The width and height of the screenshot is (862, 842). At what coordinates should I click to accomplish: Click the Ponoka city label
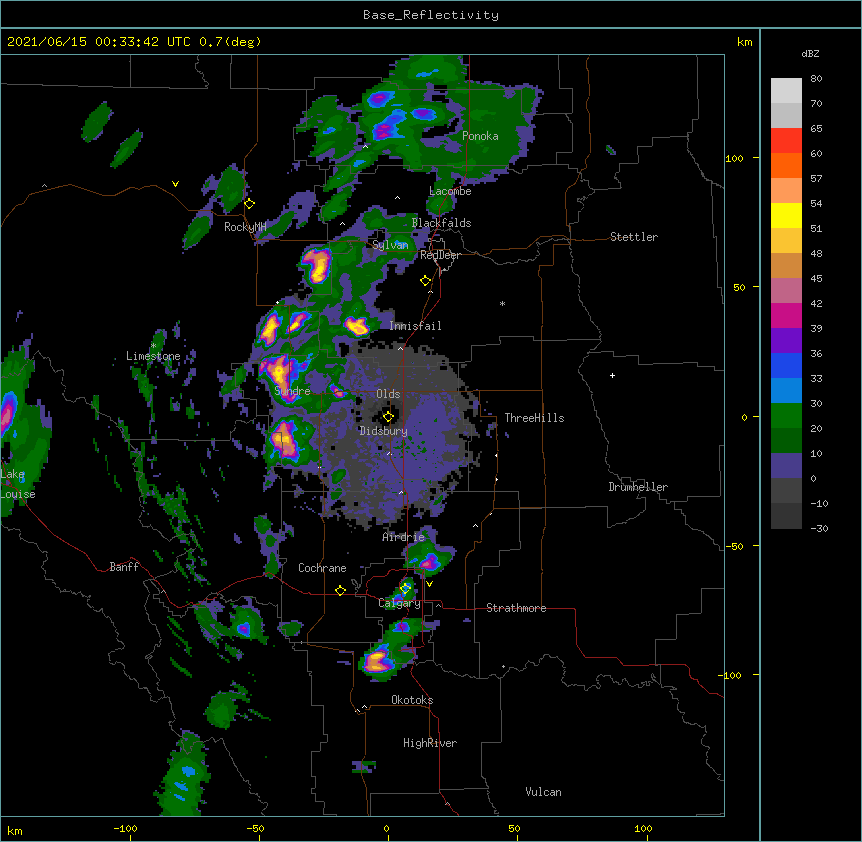point(480,136)
